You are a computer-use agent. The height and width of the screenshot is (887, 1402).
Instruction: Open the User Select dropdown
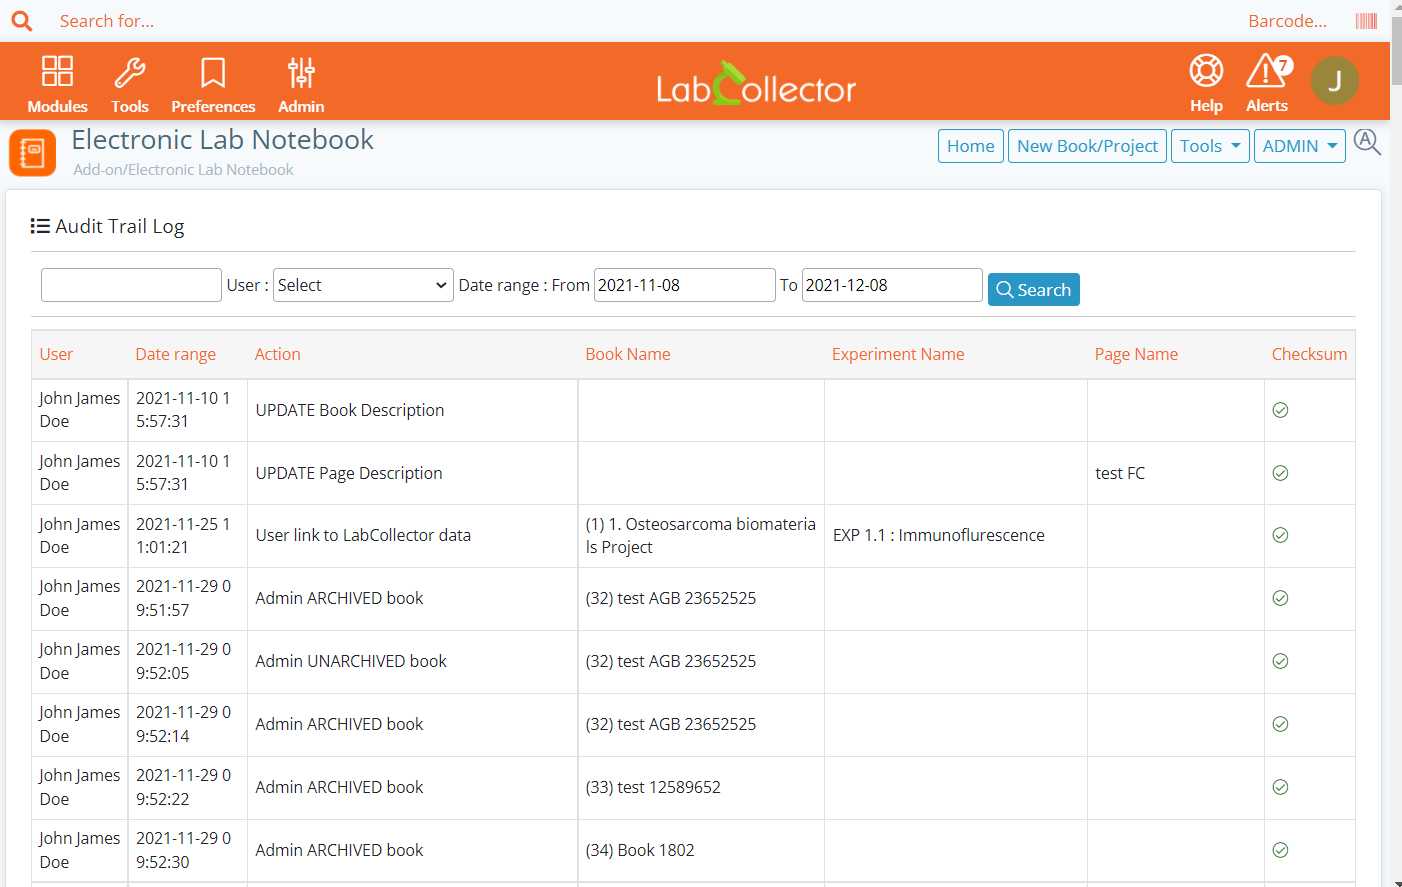[363, 285]
